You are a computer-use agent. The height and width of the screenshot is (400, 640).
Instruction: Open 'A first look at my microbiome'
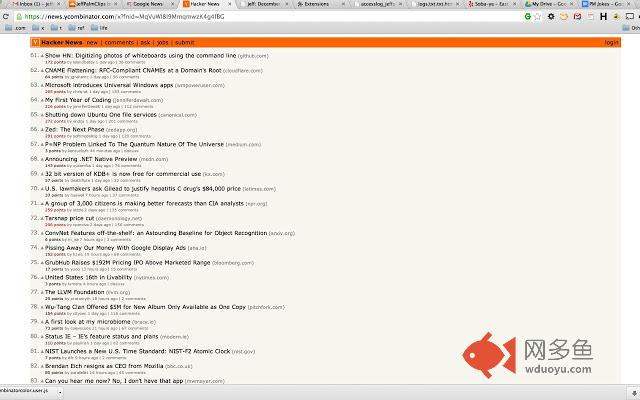(87, 322)
